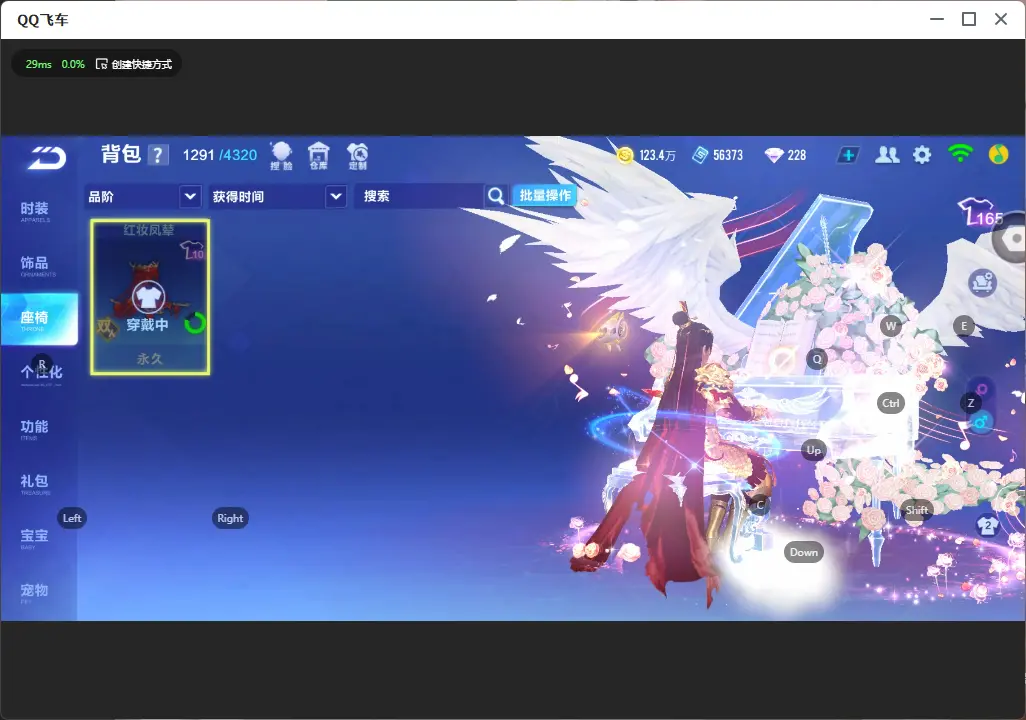Click the L10 shirt badge on item
This screenshot has height=720, width=1026.
pyautogui.click(x=192, y=250)
